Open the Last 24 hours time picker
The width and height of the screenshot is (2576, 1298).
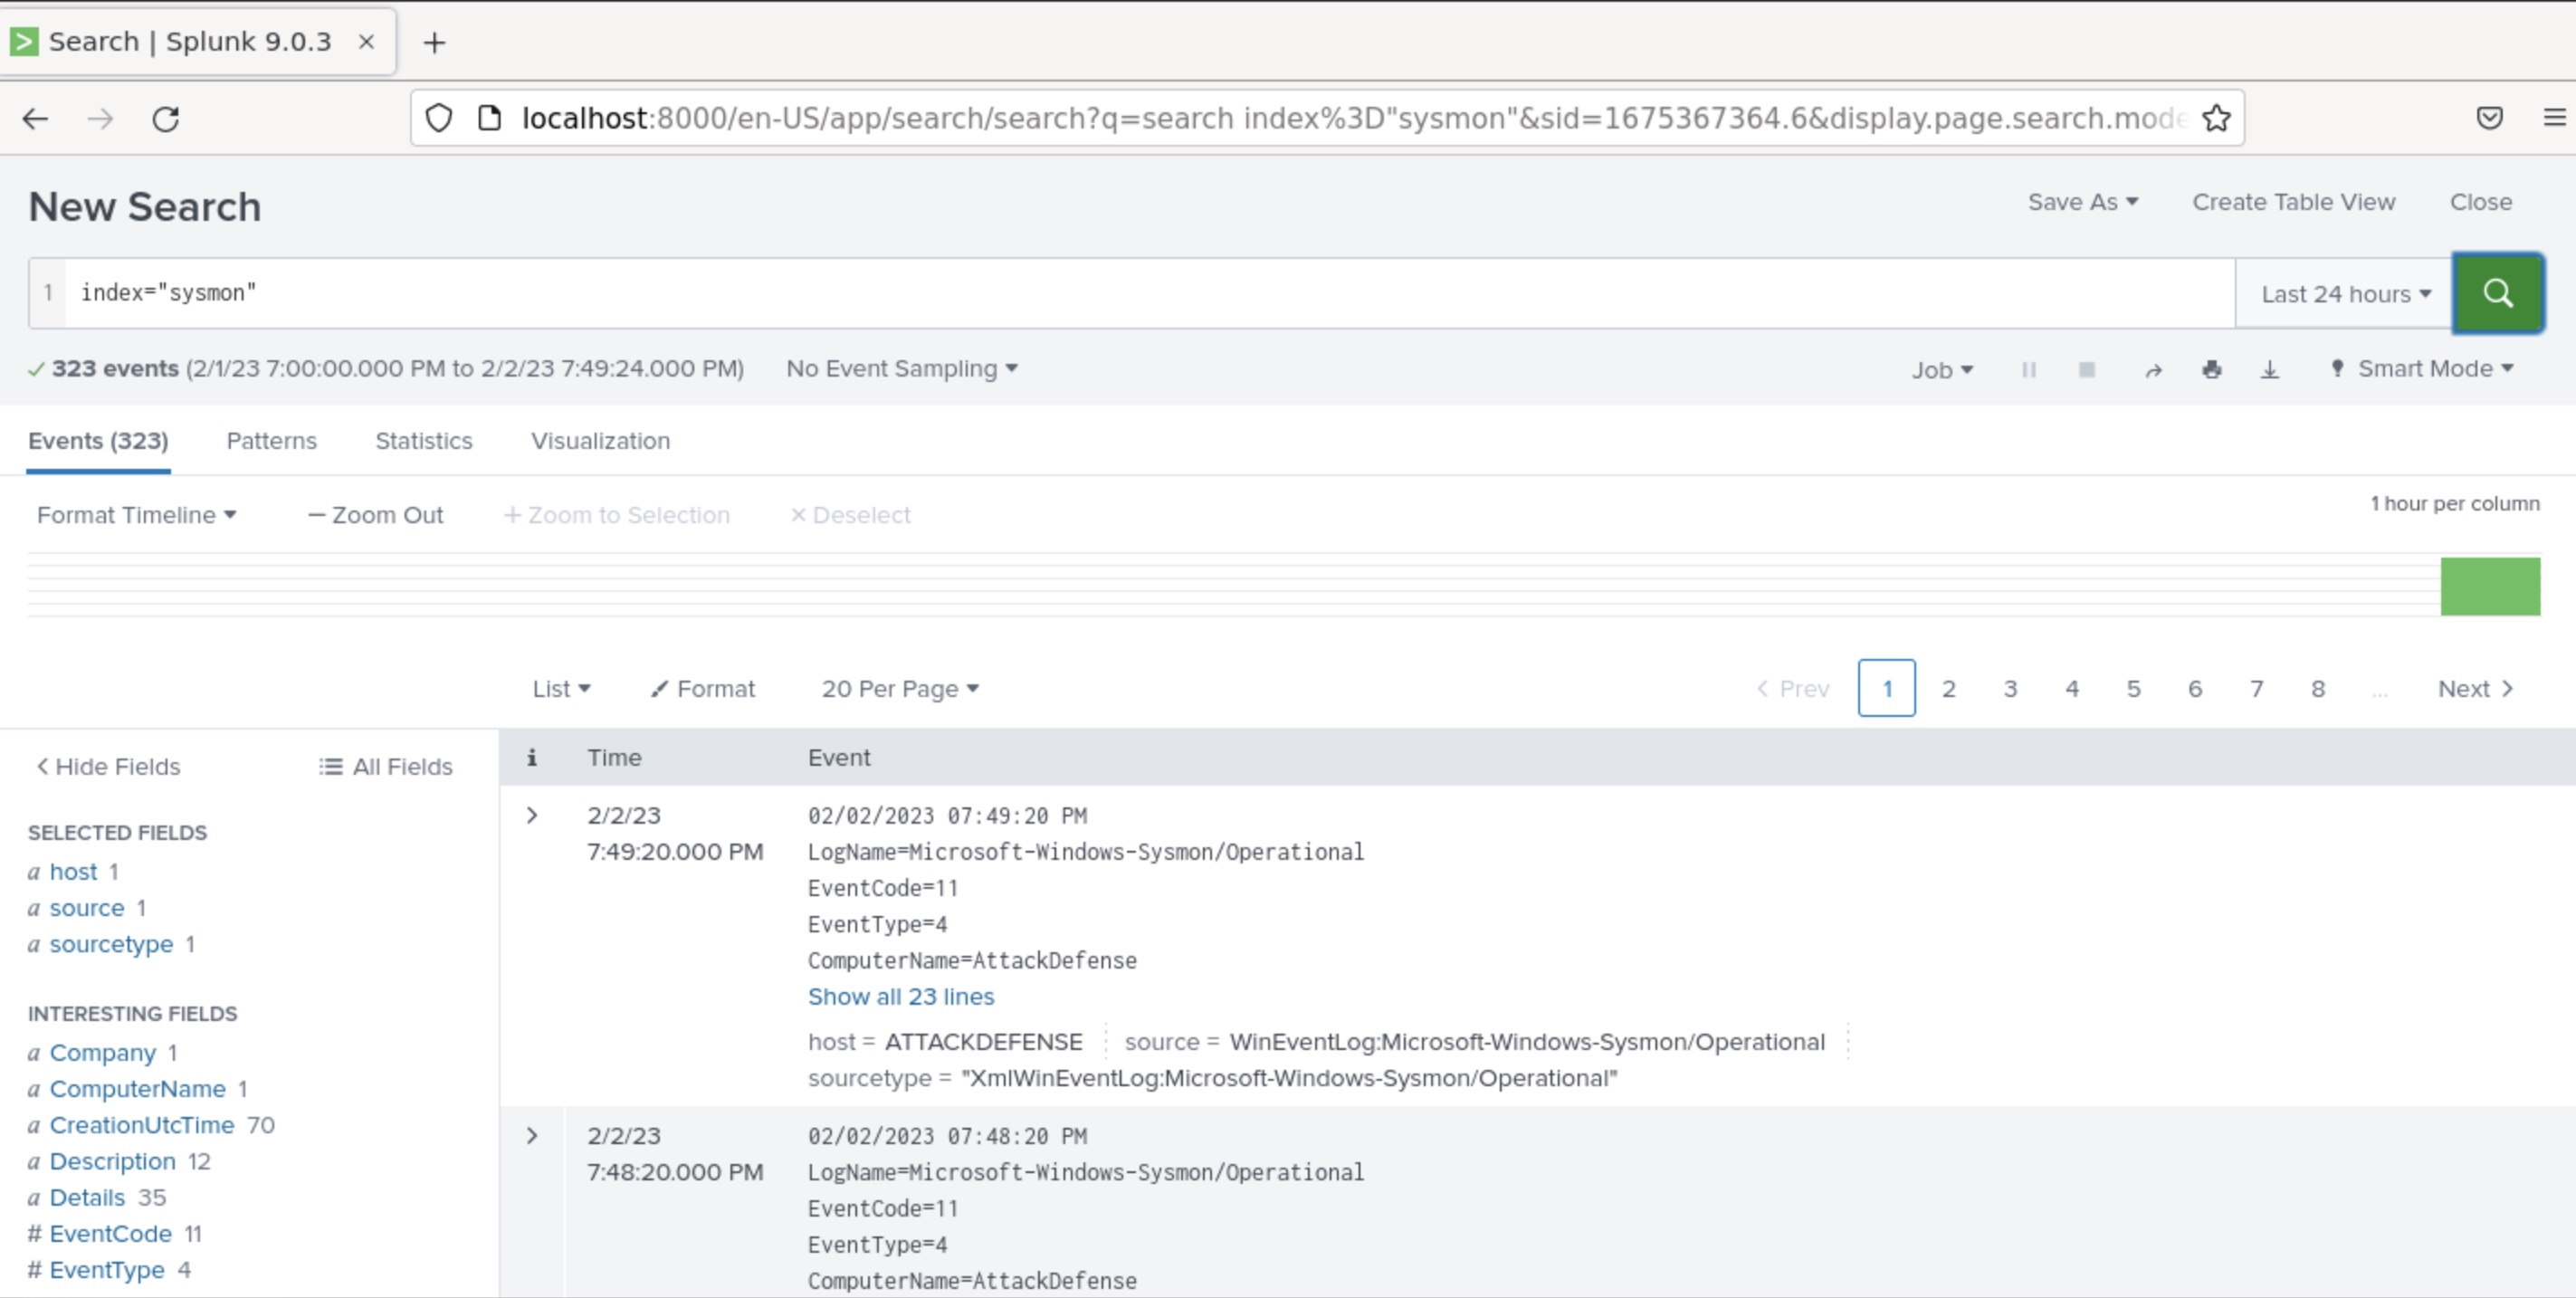[x=2345, y=294]
